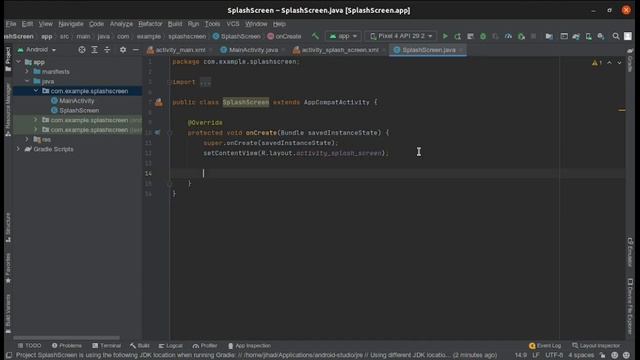Click the UTF-8 encoding in status bar
The width and height of the screenshot is (640, 360).
(554, 355)
